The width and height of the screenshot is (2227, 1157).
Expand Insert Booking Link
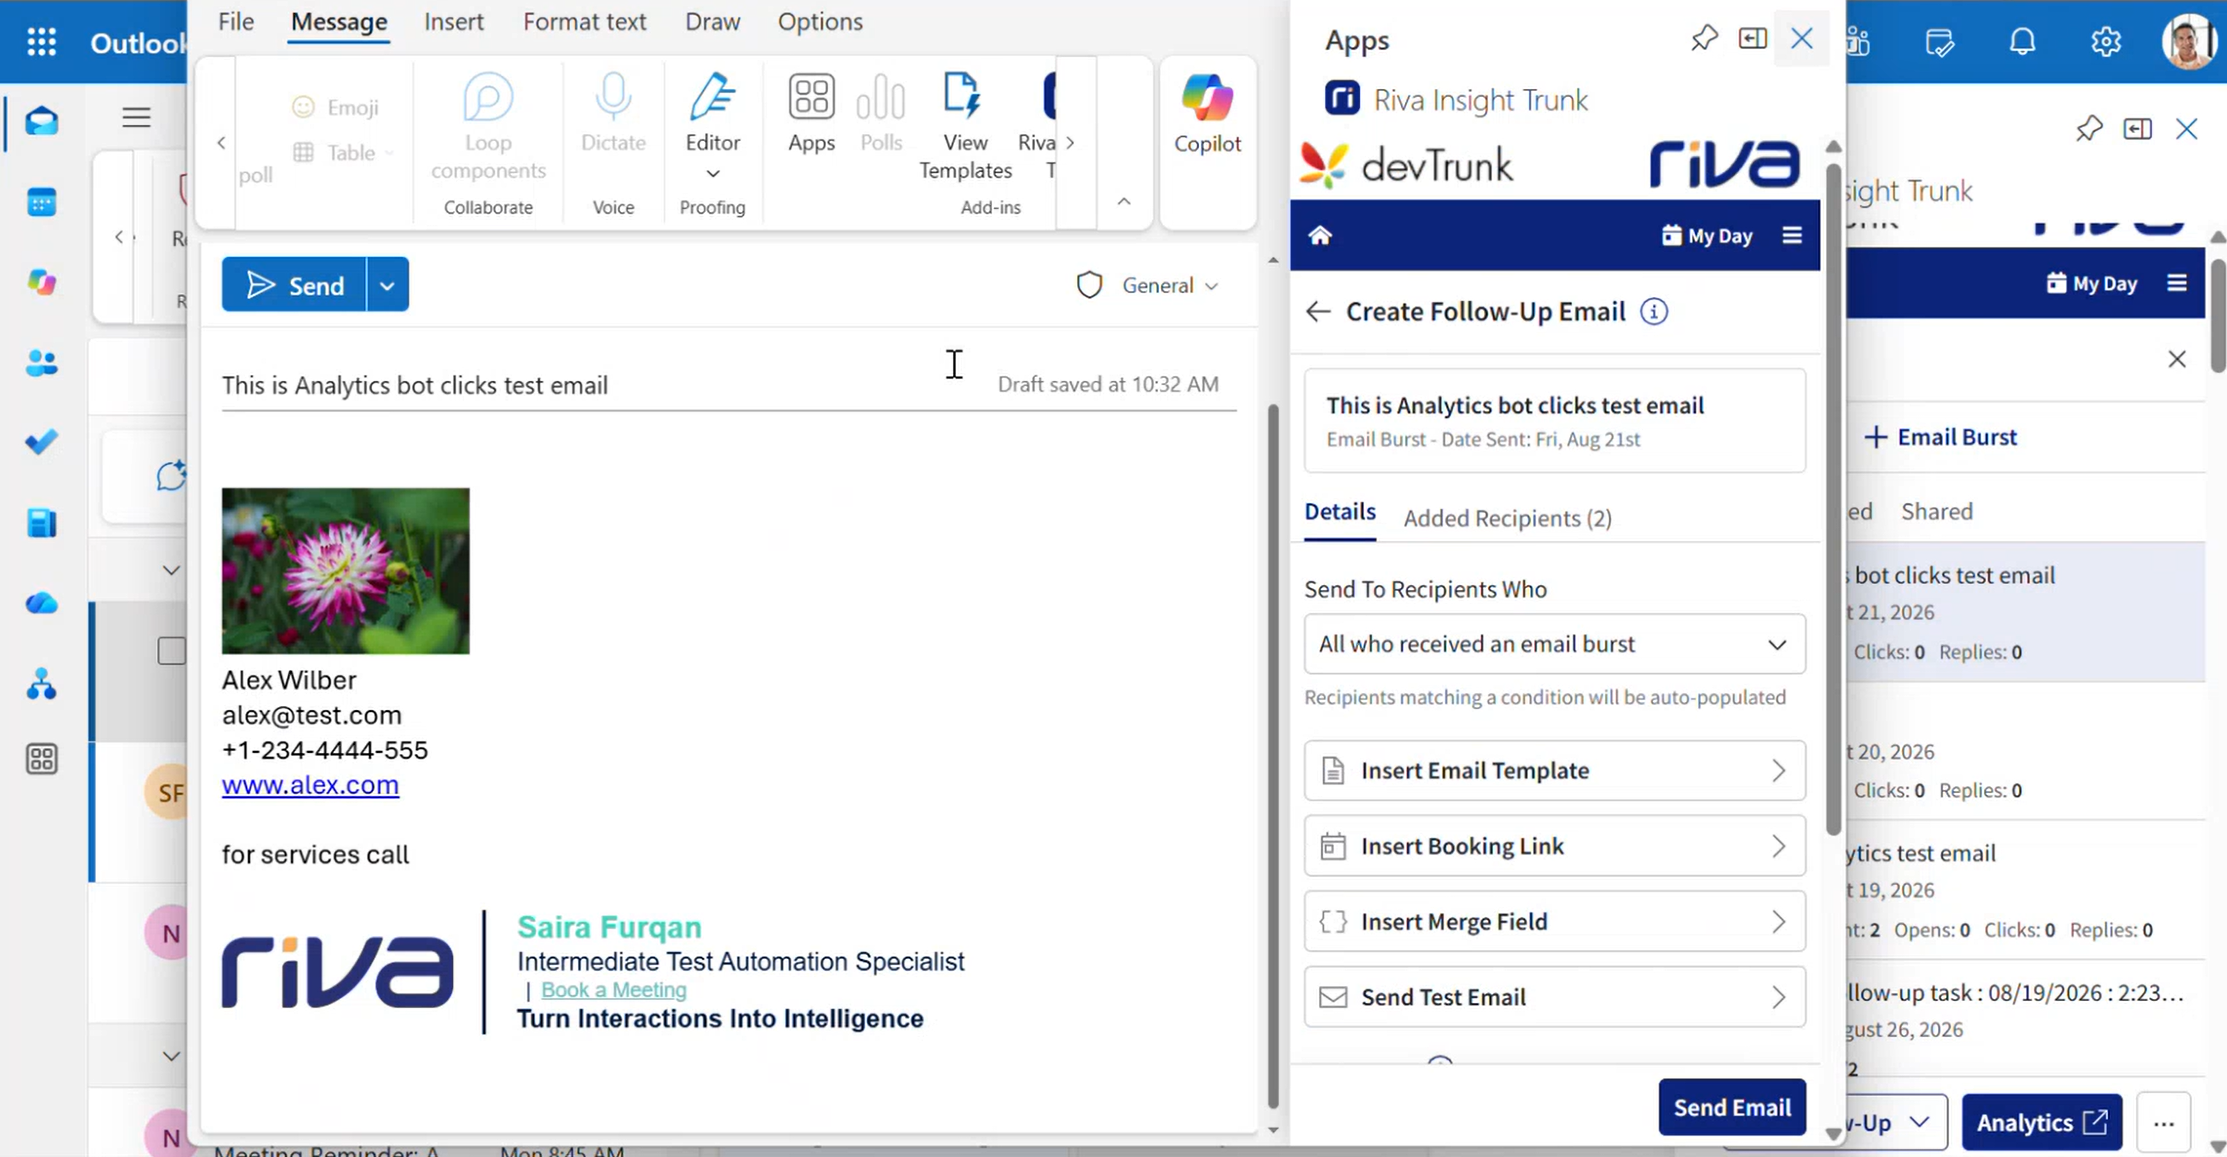(x=1554, y=846)
